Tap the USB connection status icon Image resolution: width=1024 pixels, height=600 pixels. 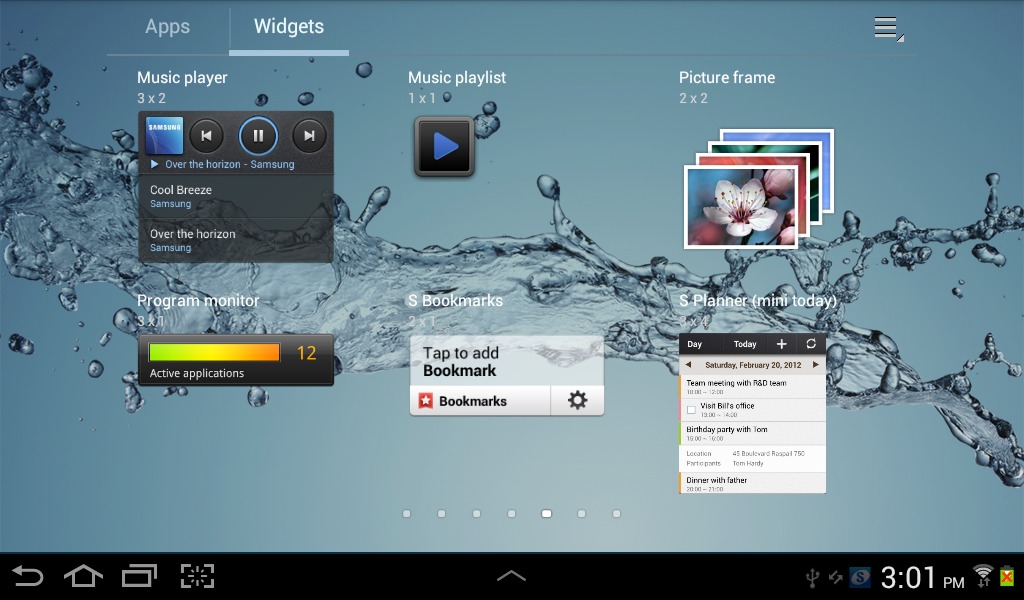tap(812, 578)
